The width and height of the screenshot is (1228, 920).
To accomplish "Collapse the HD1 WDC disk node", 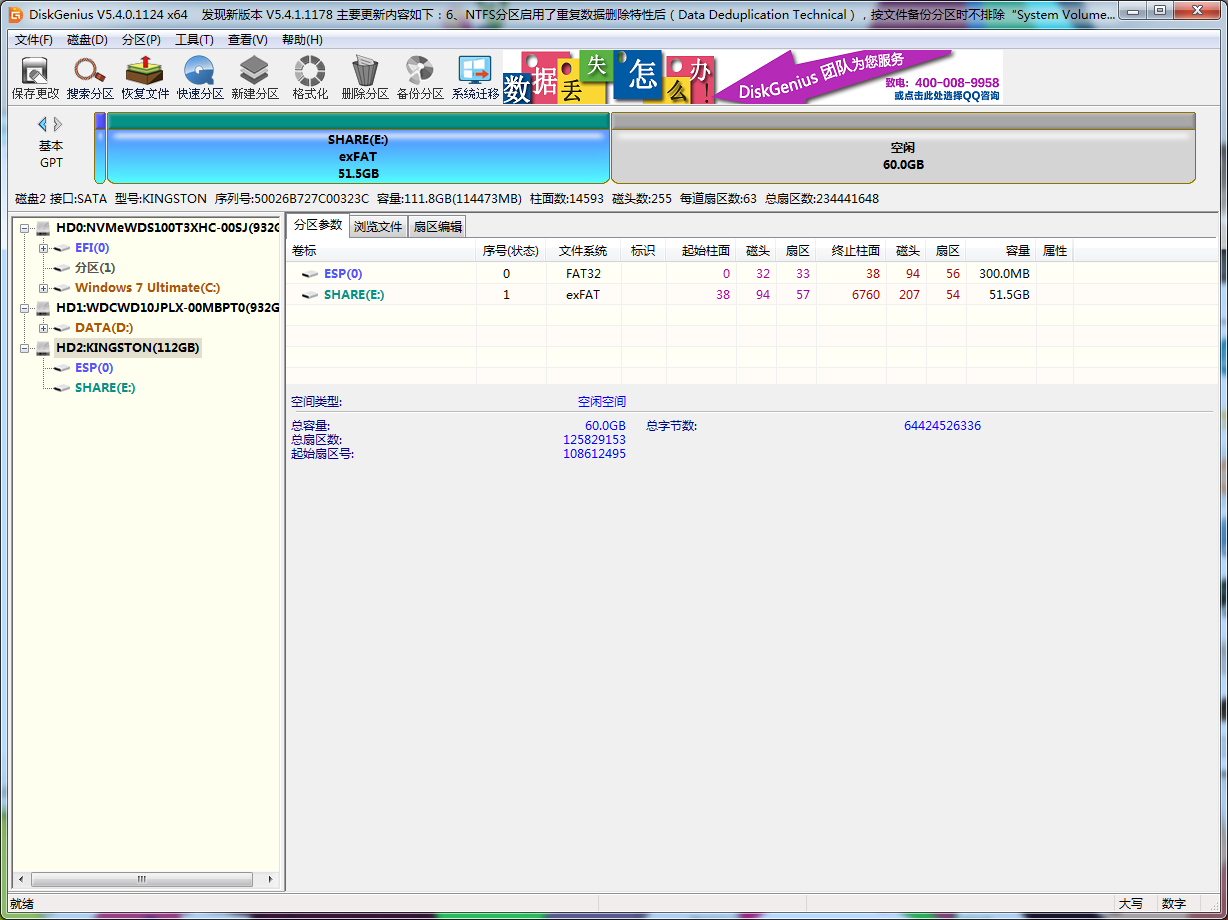I will 24,308.
